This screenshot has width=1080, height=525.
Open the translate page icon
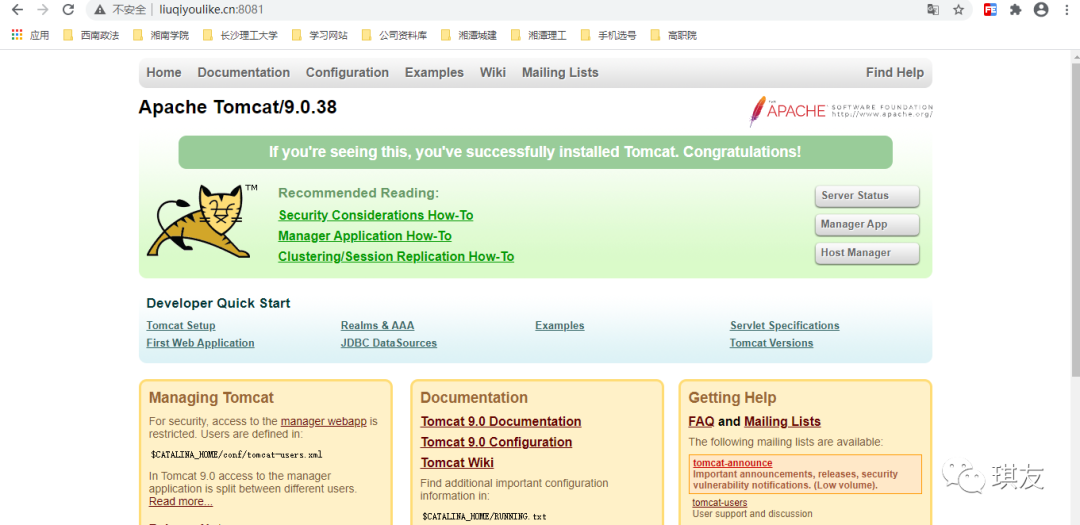933,10
